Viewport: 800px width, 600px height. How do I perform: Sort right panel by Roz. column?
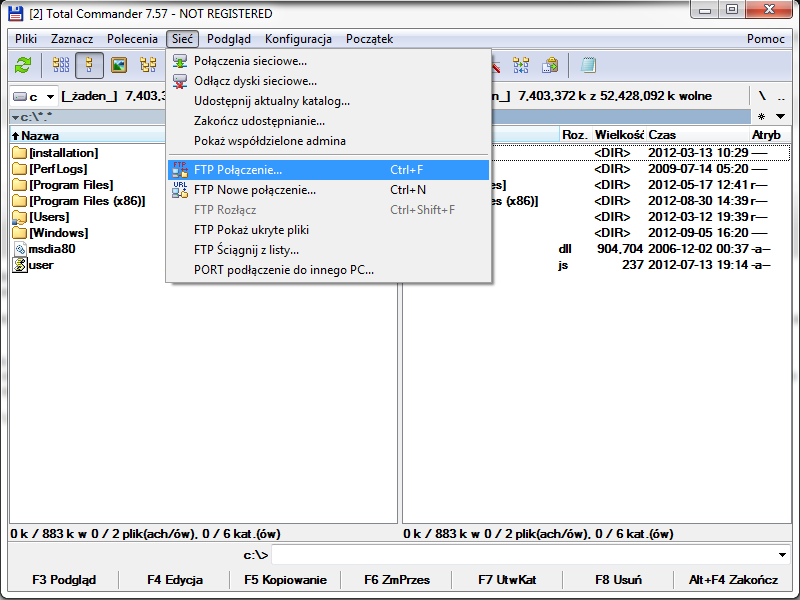576,135
